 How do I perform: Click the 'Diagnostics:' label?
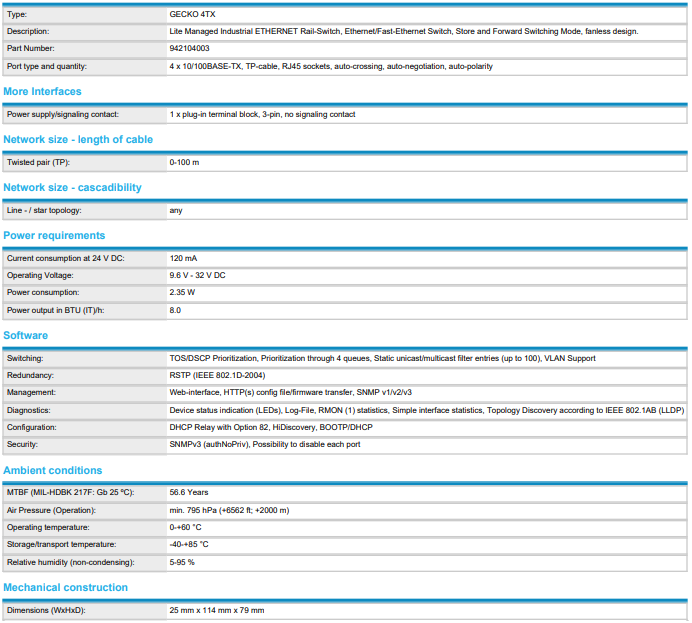(29, 410)
